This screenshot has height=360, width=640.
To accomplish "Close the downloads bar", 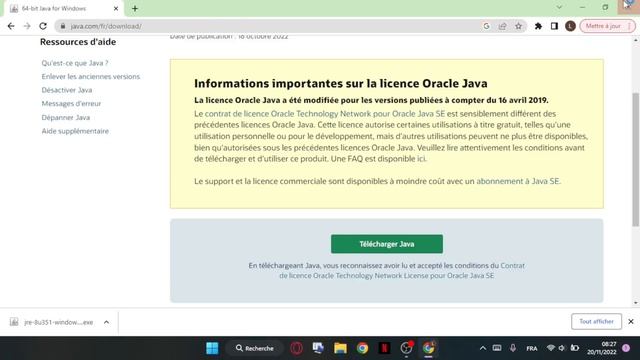I will tap(631, 322).
